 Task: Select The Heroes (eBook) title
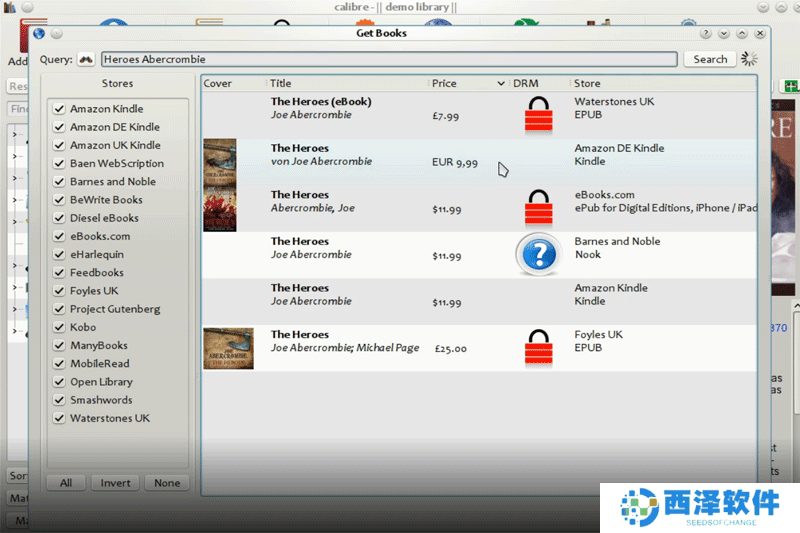coord(321,101)
